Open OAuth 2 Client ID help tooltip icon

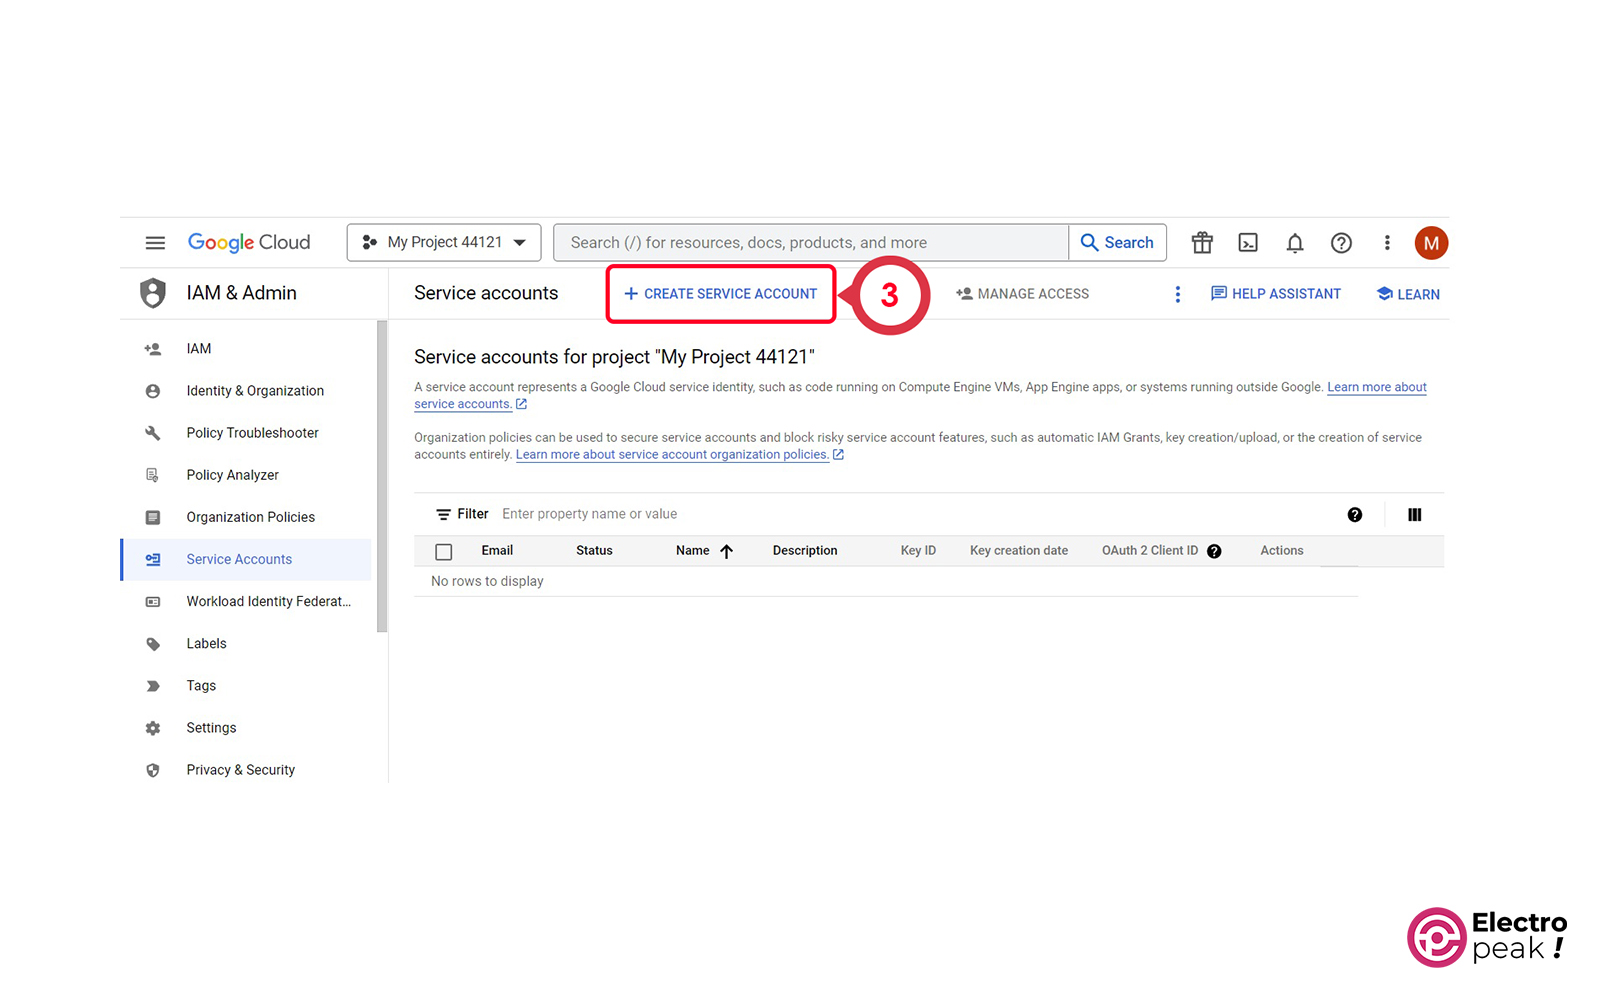click(x=1214, y=551)
